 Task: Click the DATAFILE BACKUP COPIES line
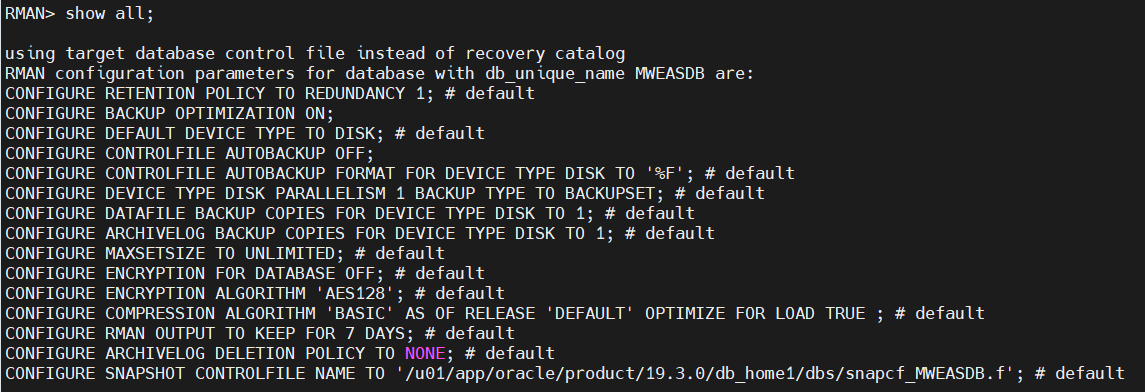(349, 213)
